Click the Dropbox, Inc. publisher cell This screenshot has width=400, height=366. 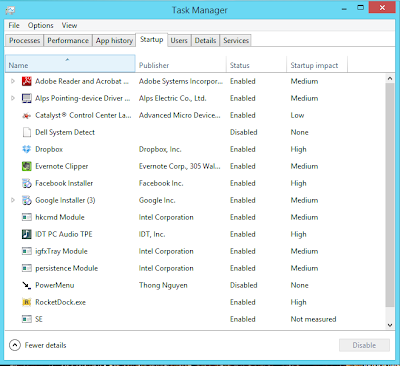point(160,149)
